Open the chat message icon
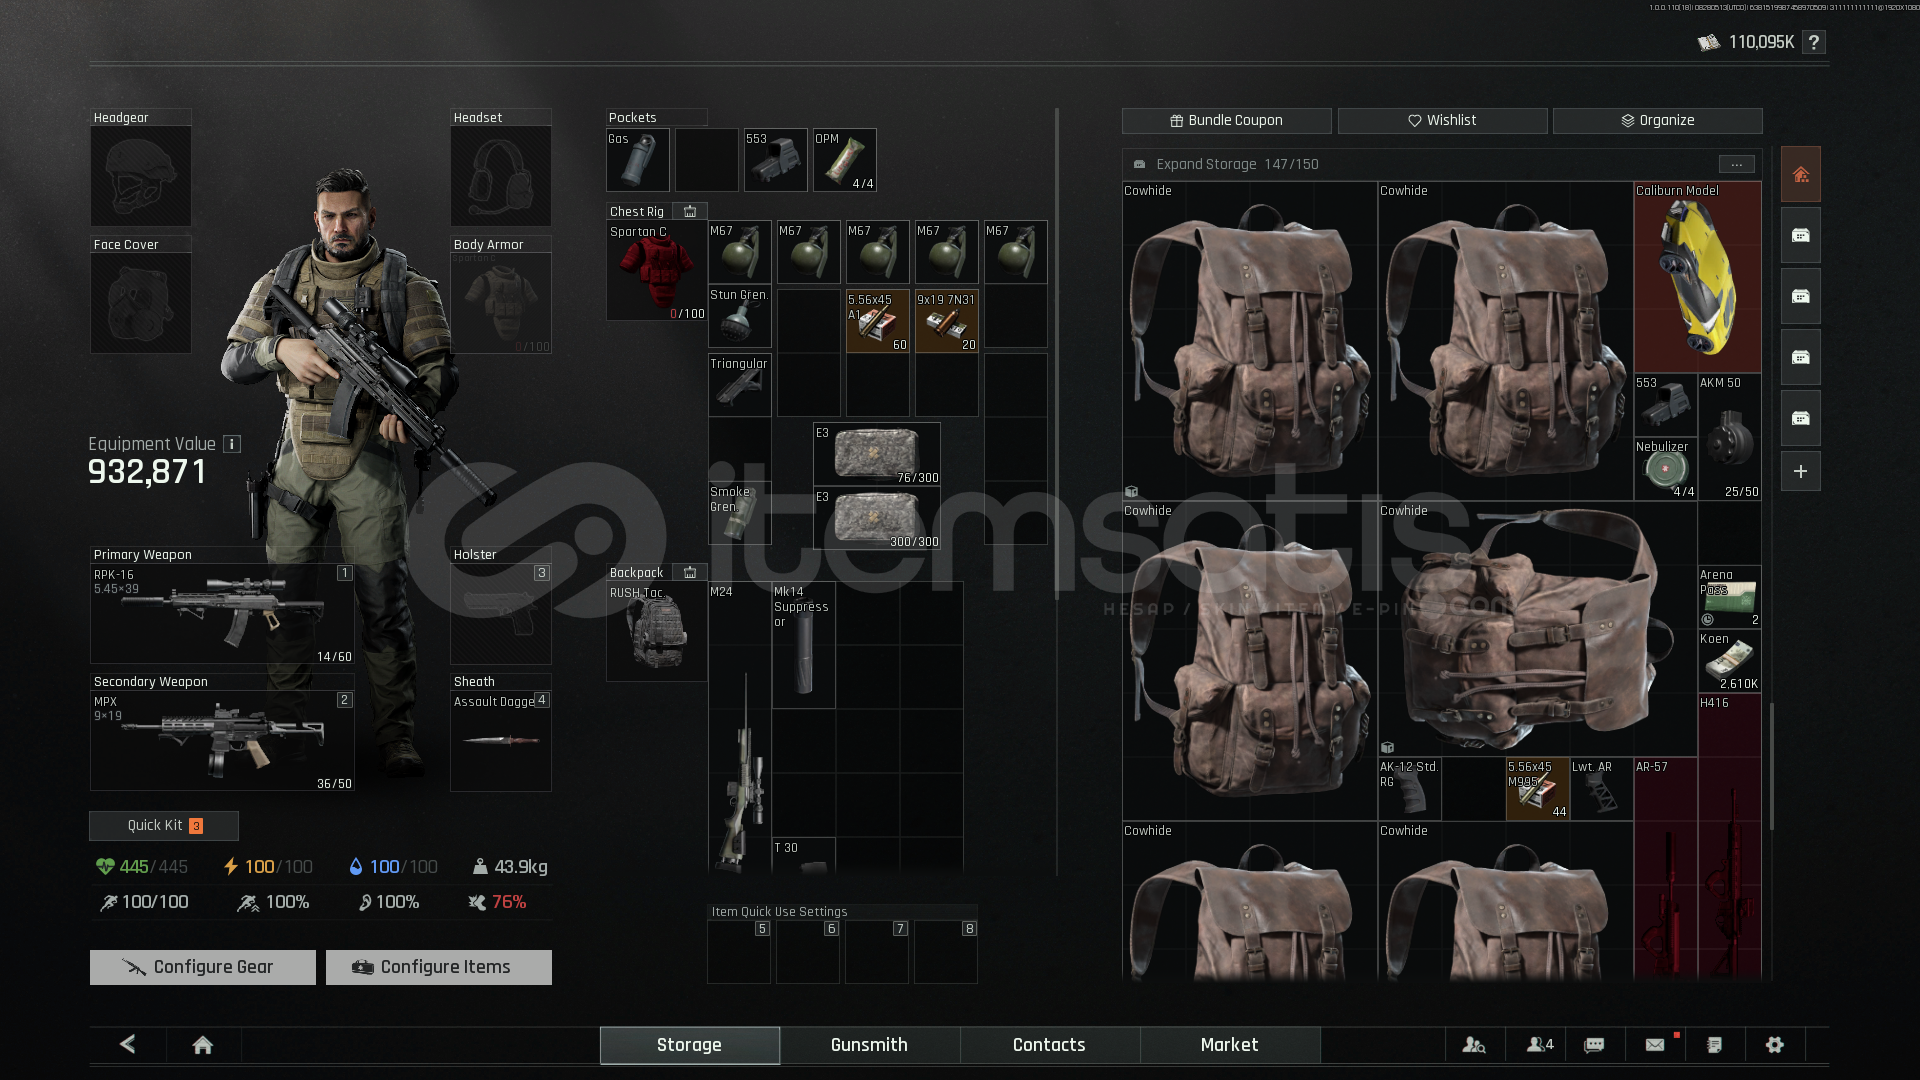Image resolution: width=1920 pixels, height=1080 pixels. (1594, 1045)
